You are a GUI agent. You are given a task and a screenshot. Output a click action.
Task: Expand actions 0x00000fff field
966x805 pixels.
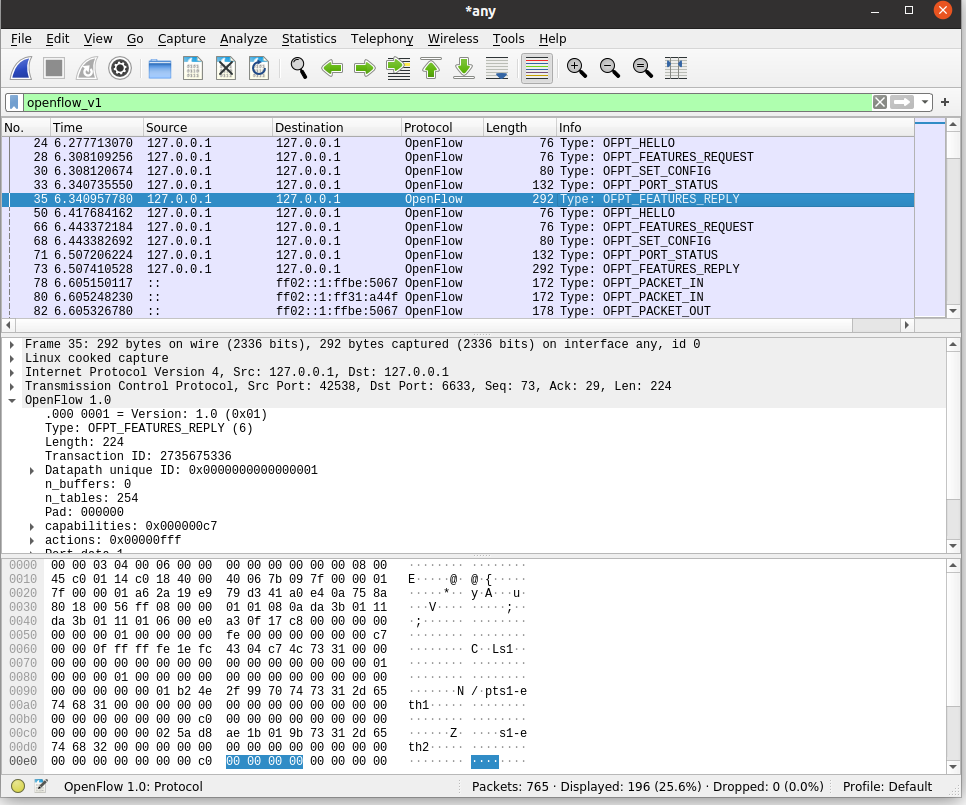[31, 541]
